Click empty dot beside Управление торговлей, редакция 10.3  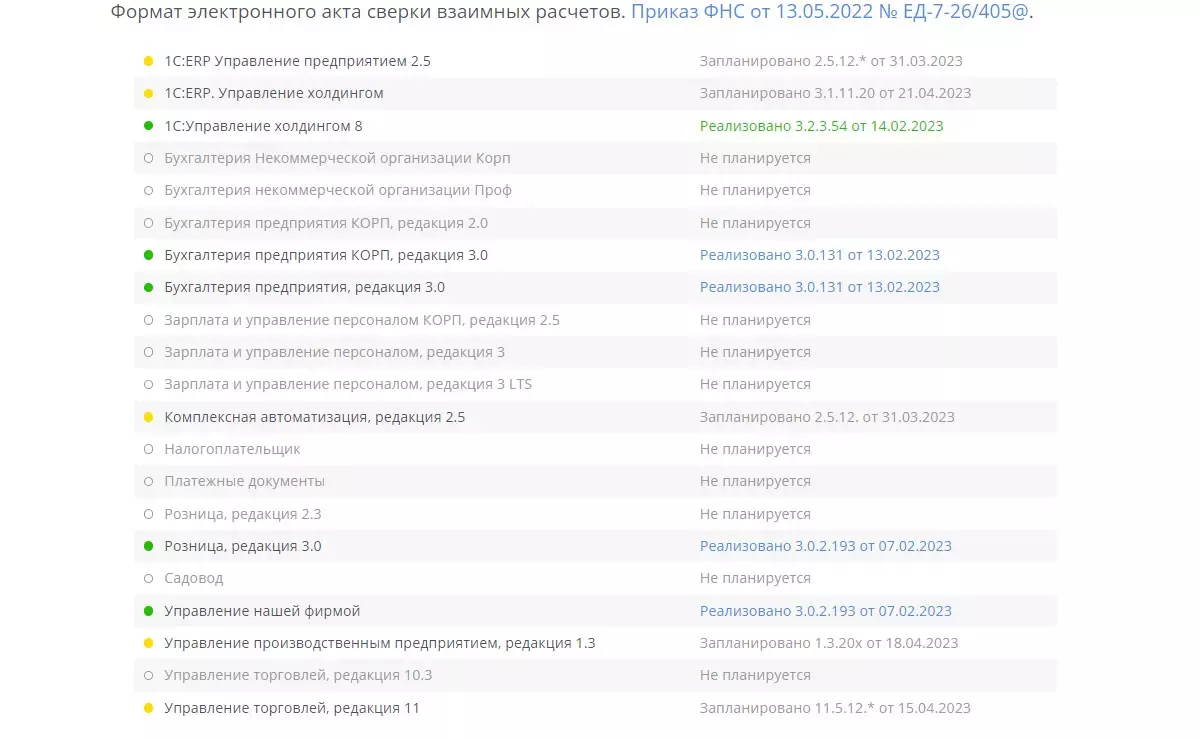[148, 675]
